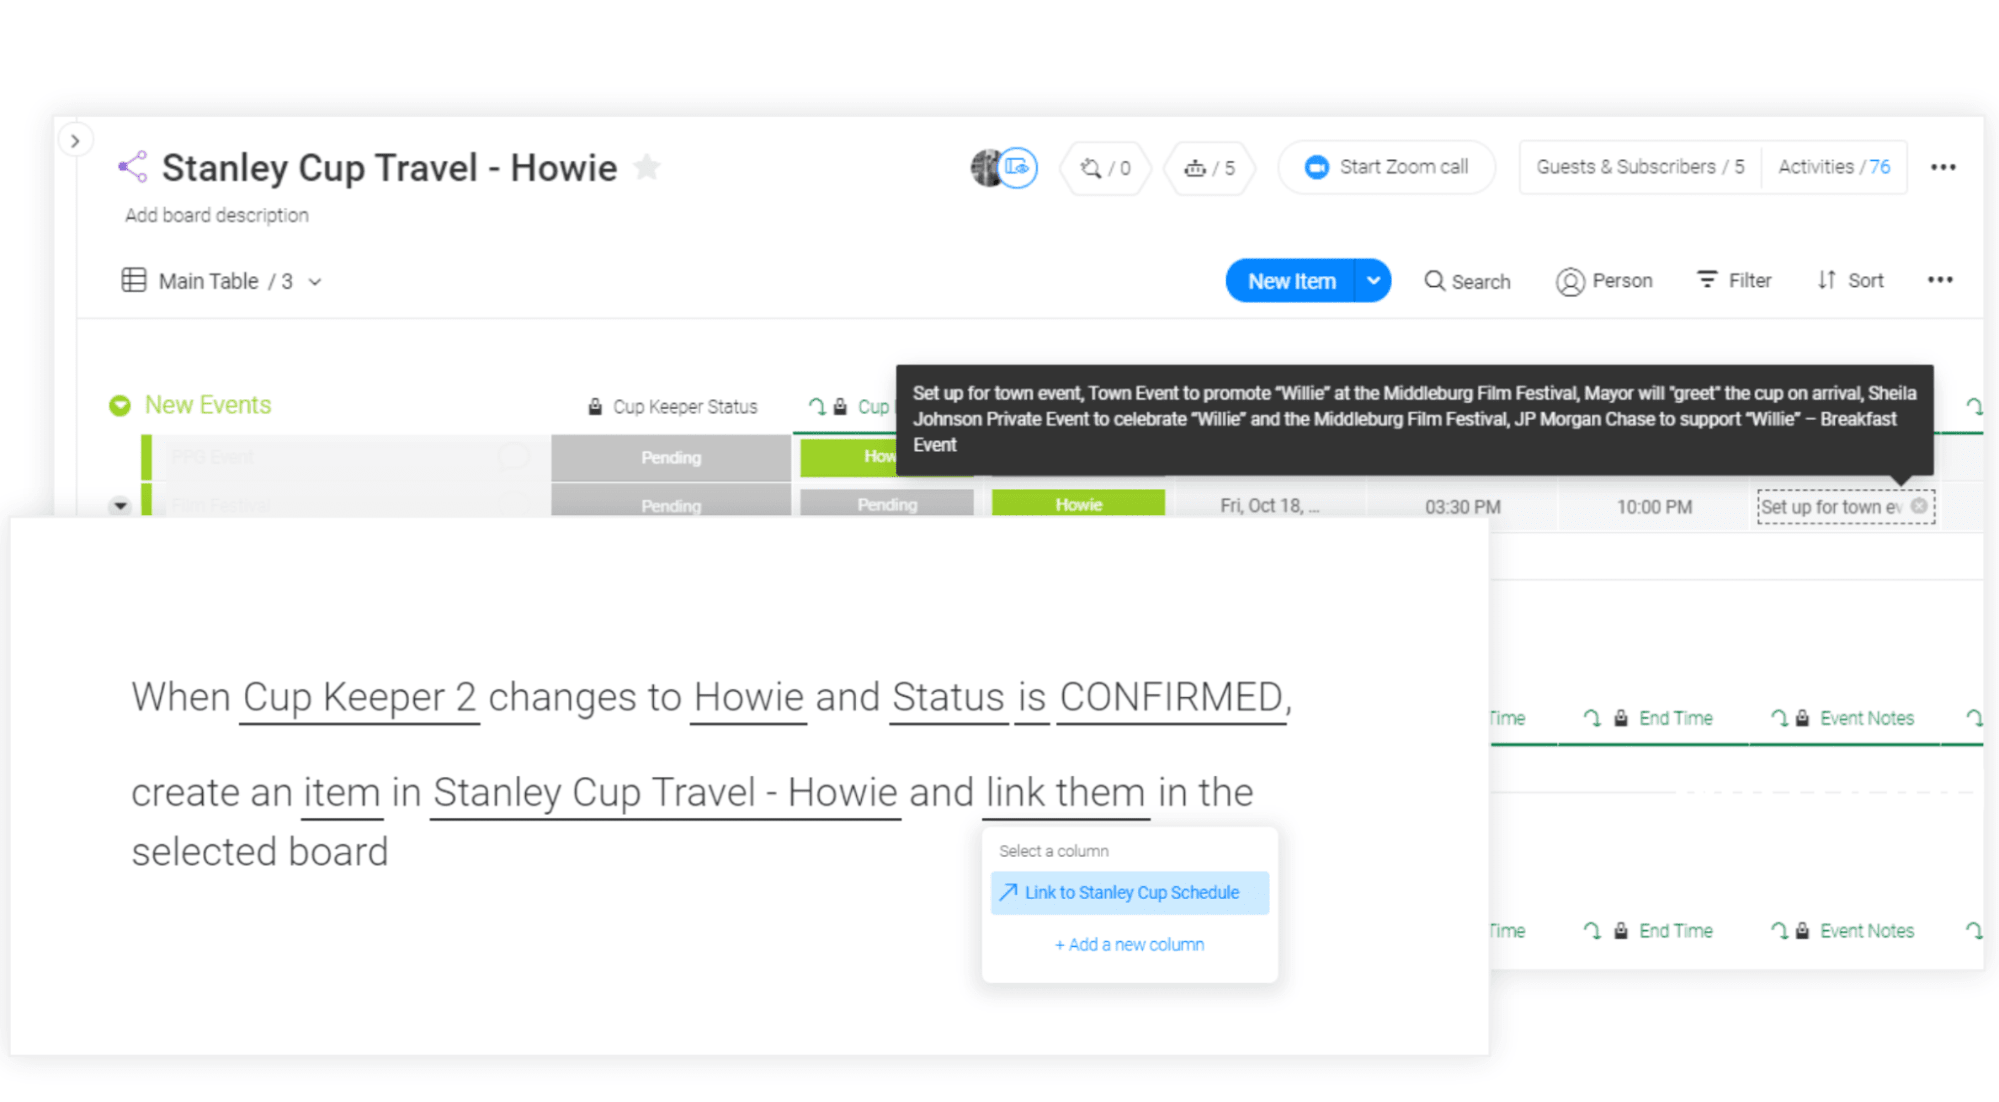Click the Add a new column link
Viewport: 1999px width, 1102px height.
point(1129,943)
